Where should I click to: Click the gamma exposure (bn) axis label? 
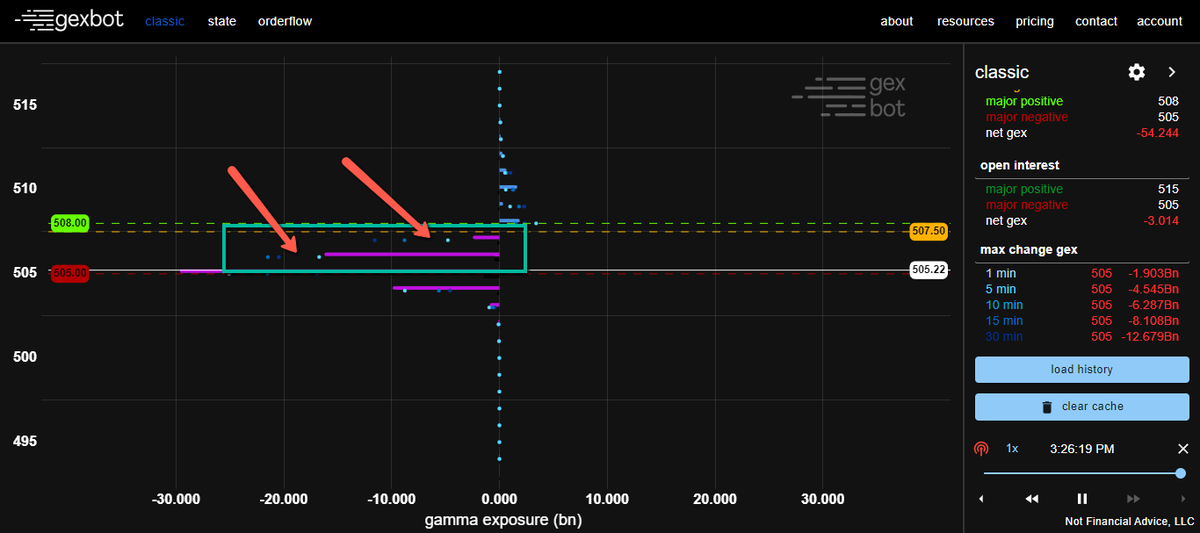click(503, 520)
